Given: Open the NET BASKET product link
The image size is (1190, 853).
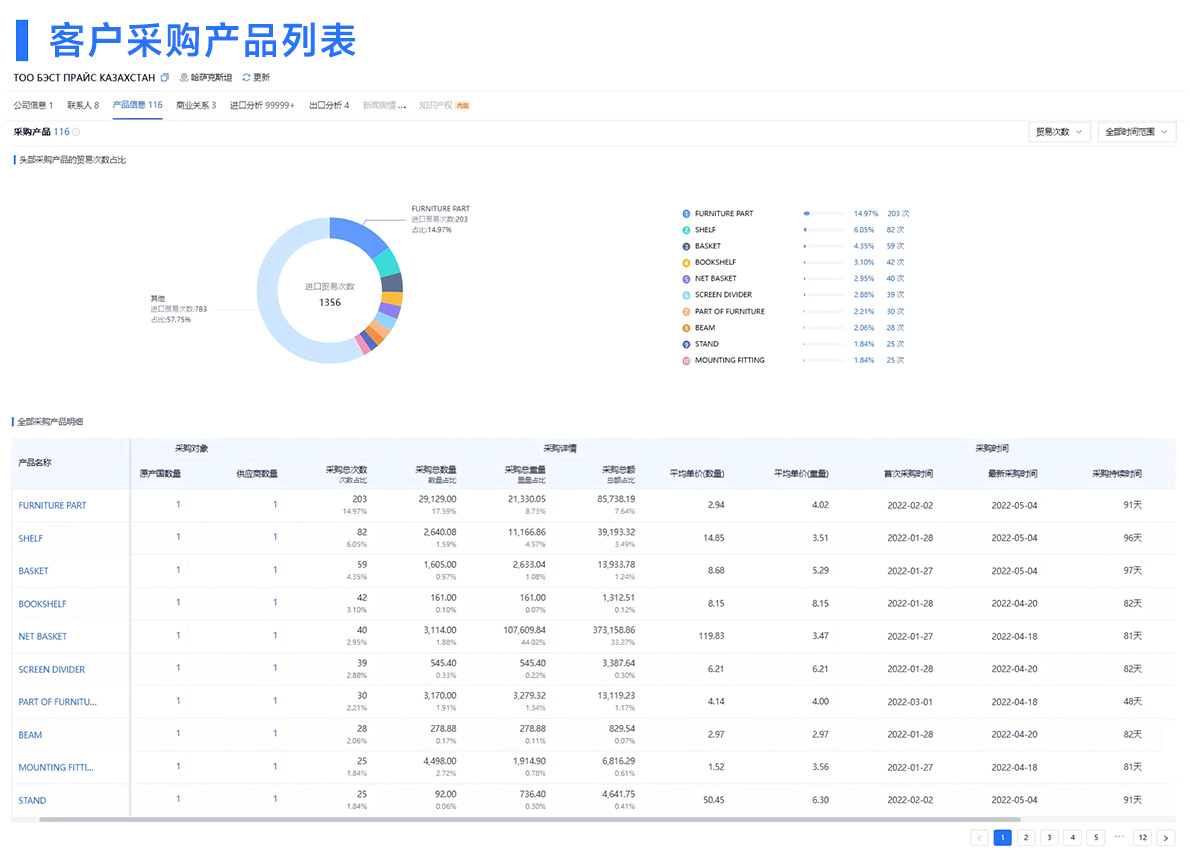Looking at the screenshot, I should [x=42, y=637].
